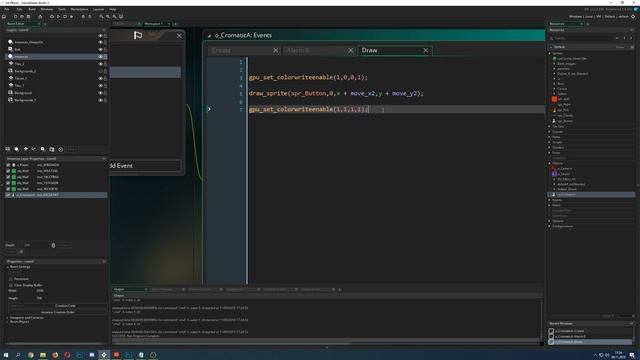
Task: Create a new instance layer
Action: point(16,149)
